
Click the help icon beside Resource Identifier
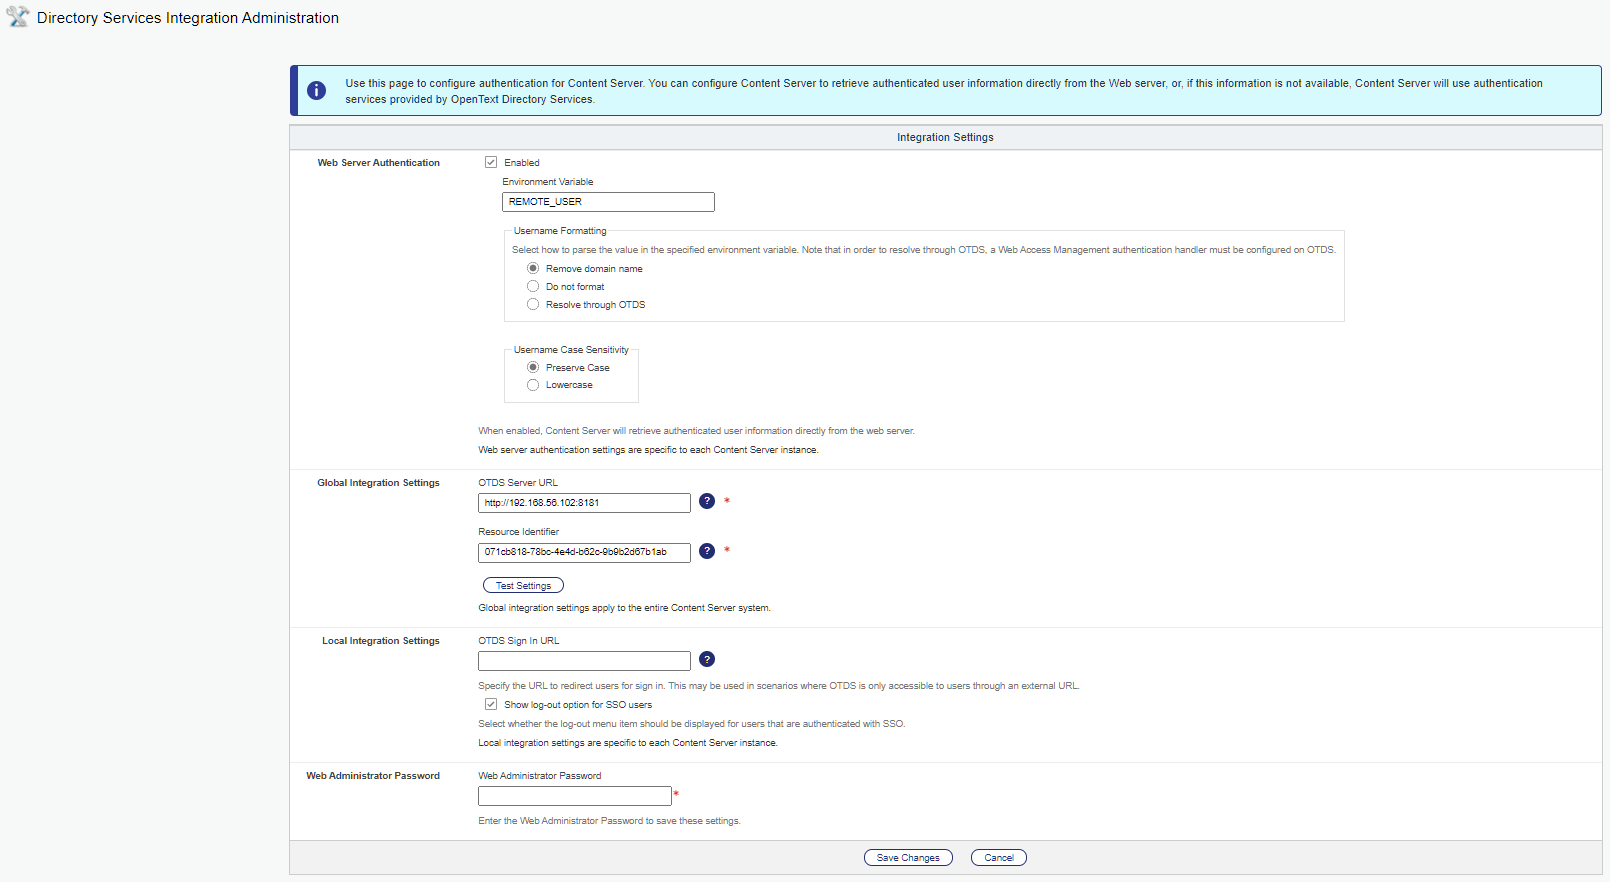coord(707,551)
